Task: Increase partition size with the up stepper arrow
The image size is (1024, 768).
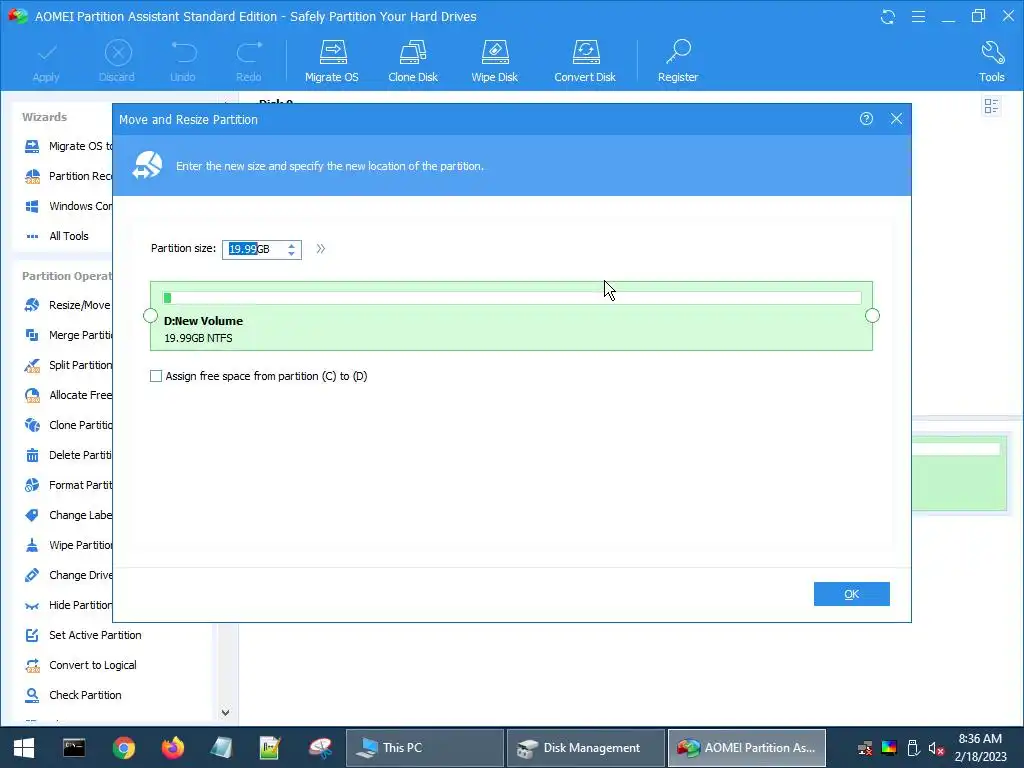Action: point(291,246)
